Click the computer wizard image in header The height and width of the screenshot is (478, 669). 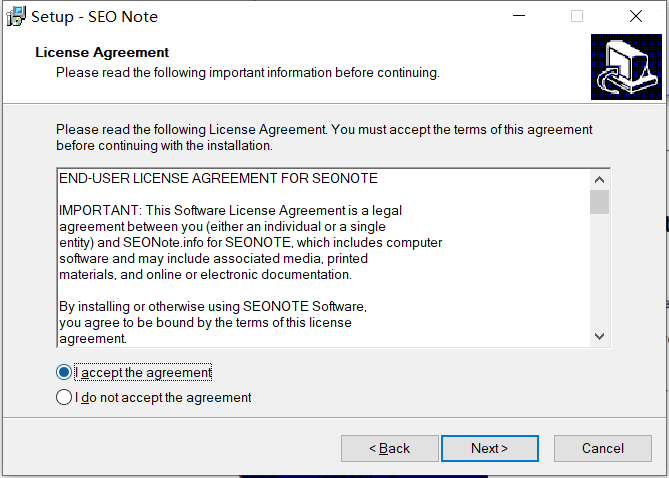point(626,67)
